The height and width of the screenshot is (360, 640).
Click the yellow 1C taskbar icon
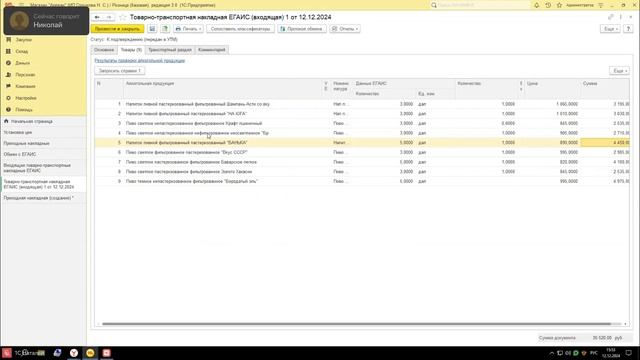pyautogui.click(x=90, y=353)
